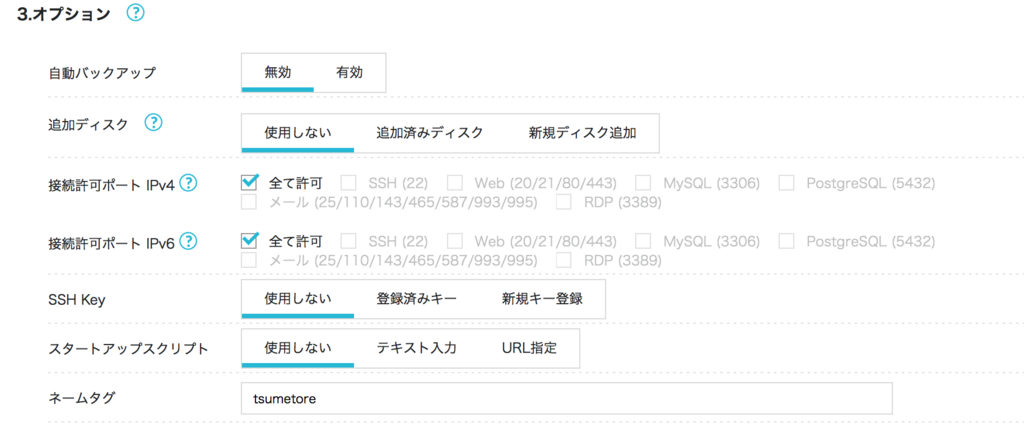Check PostgreSQL (5432) in IPv6 row

click(787, 242)
